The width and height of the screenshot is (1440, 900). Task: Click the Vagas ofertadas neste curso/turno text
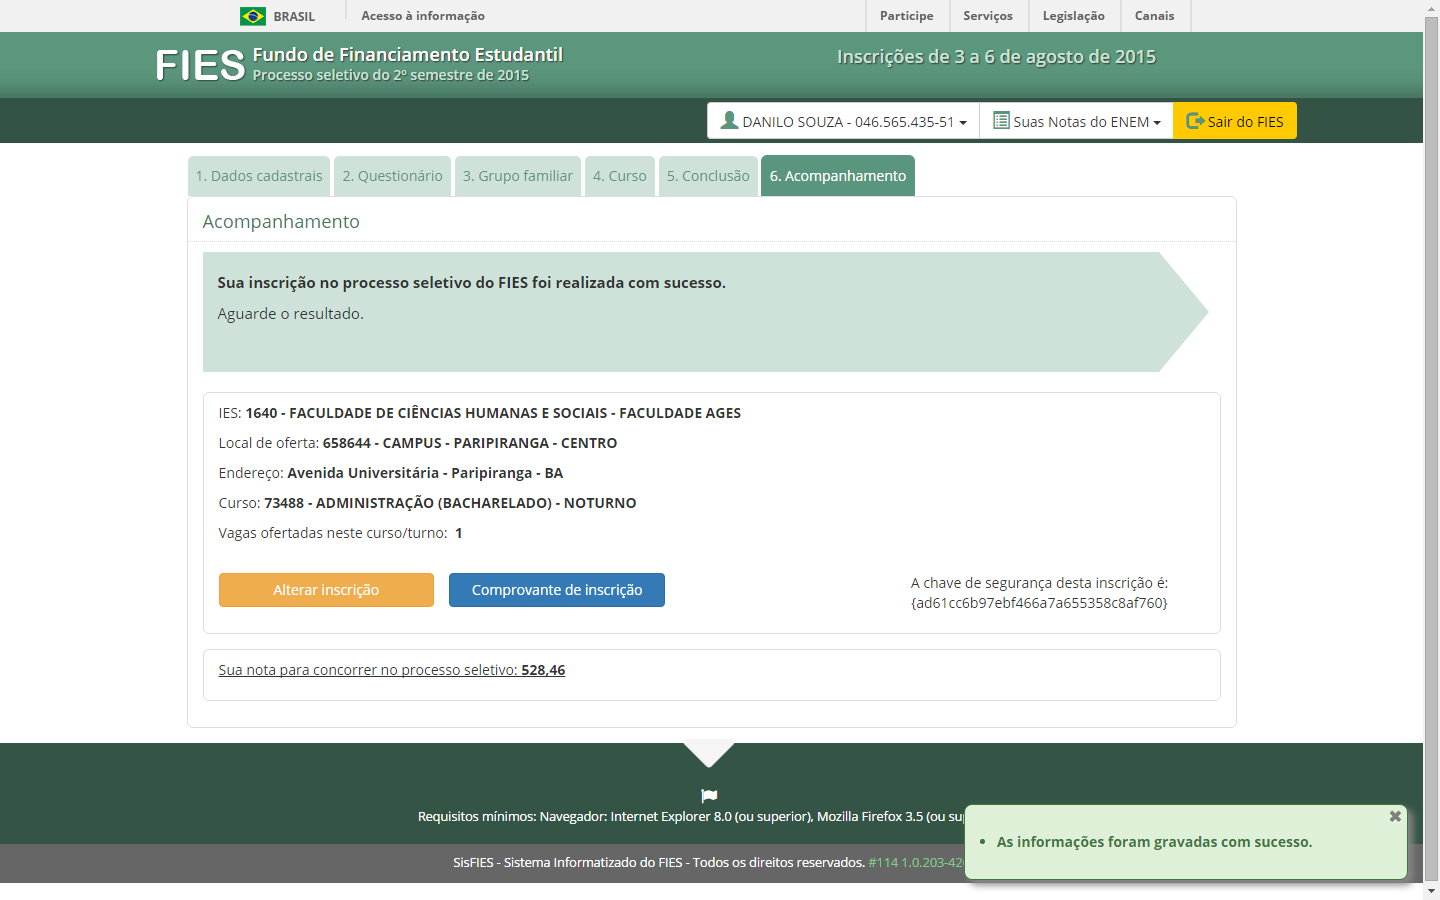point(340,533)
